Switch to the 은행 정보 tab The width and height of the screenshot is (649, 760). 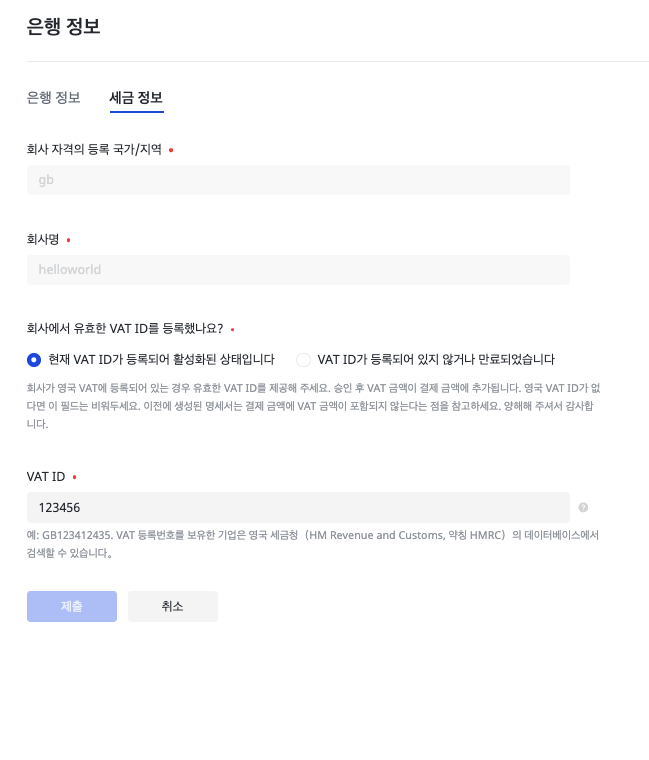tap(54, 98)
